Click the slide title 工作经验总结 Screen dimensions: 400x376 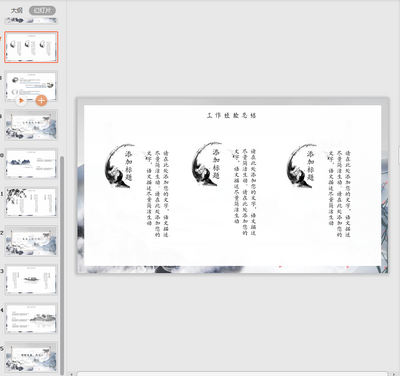(x=232, y=116)
